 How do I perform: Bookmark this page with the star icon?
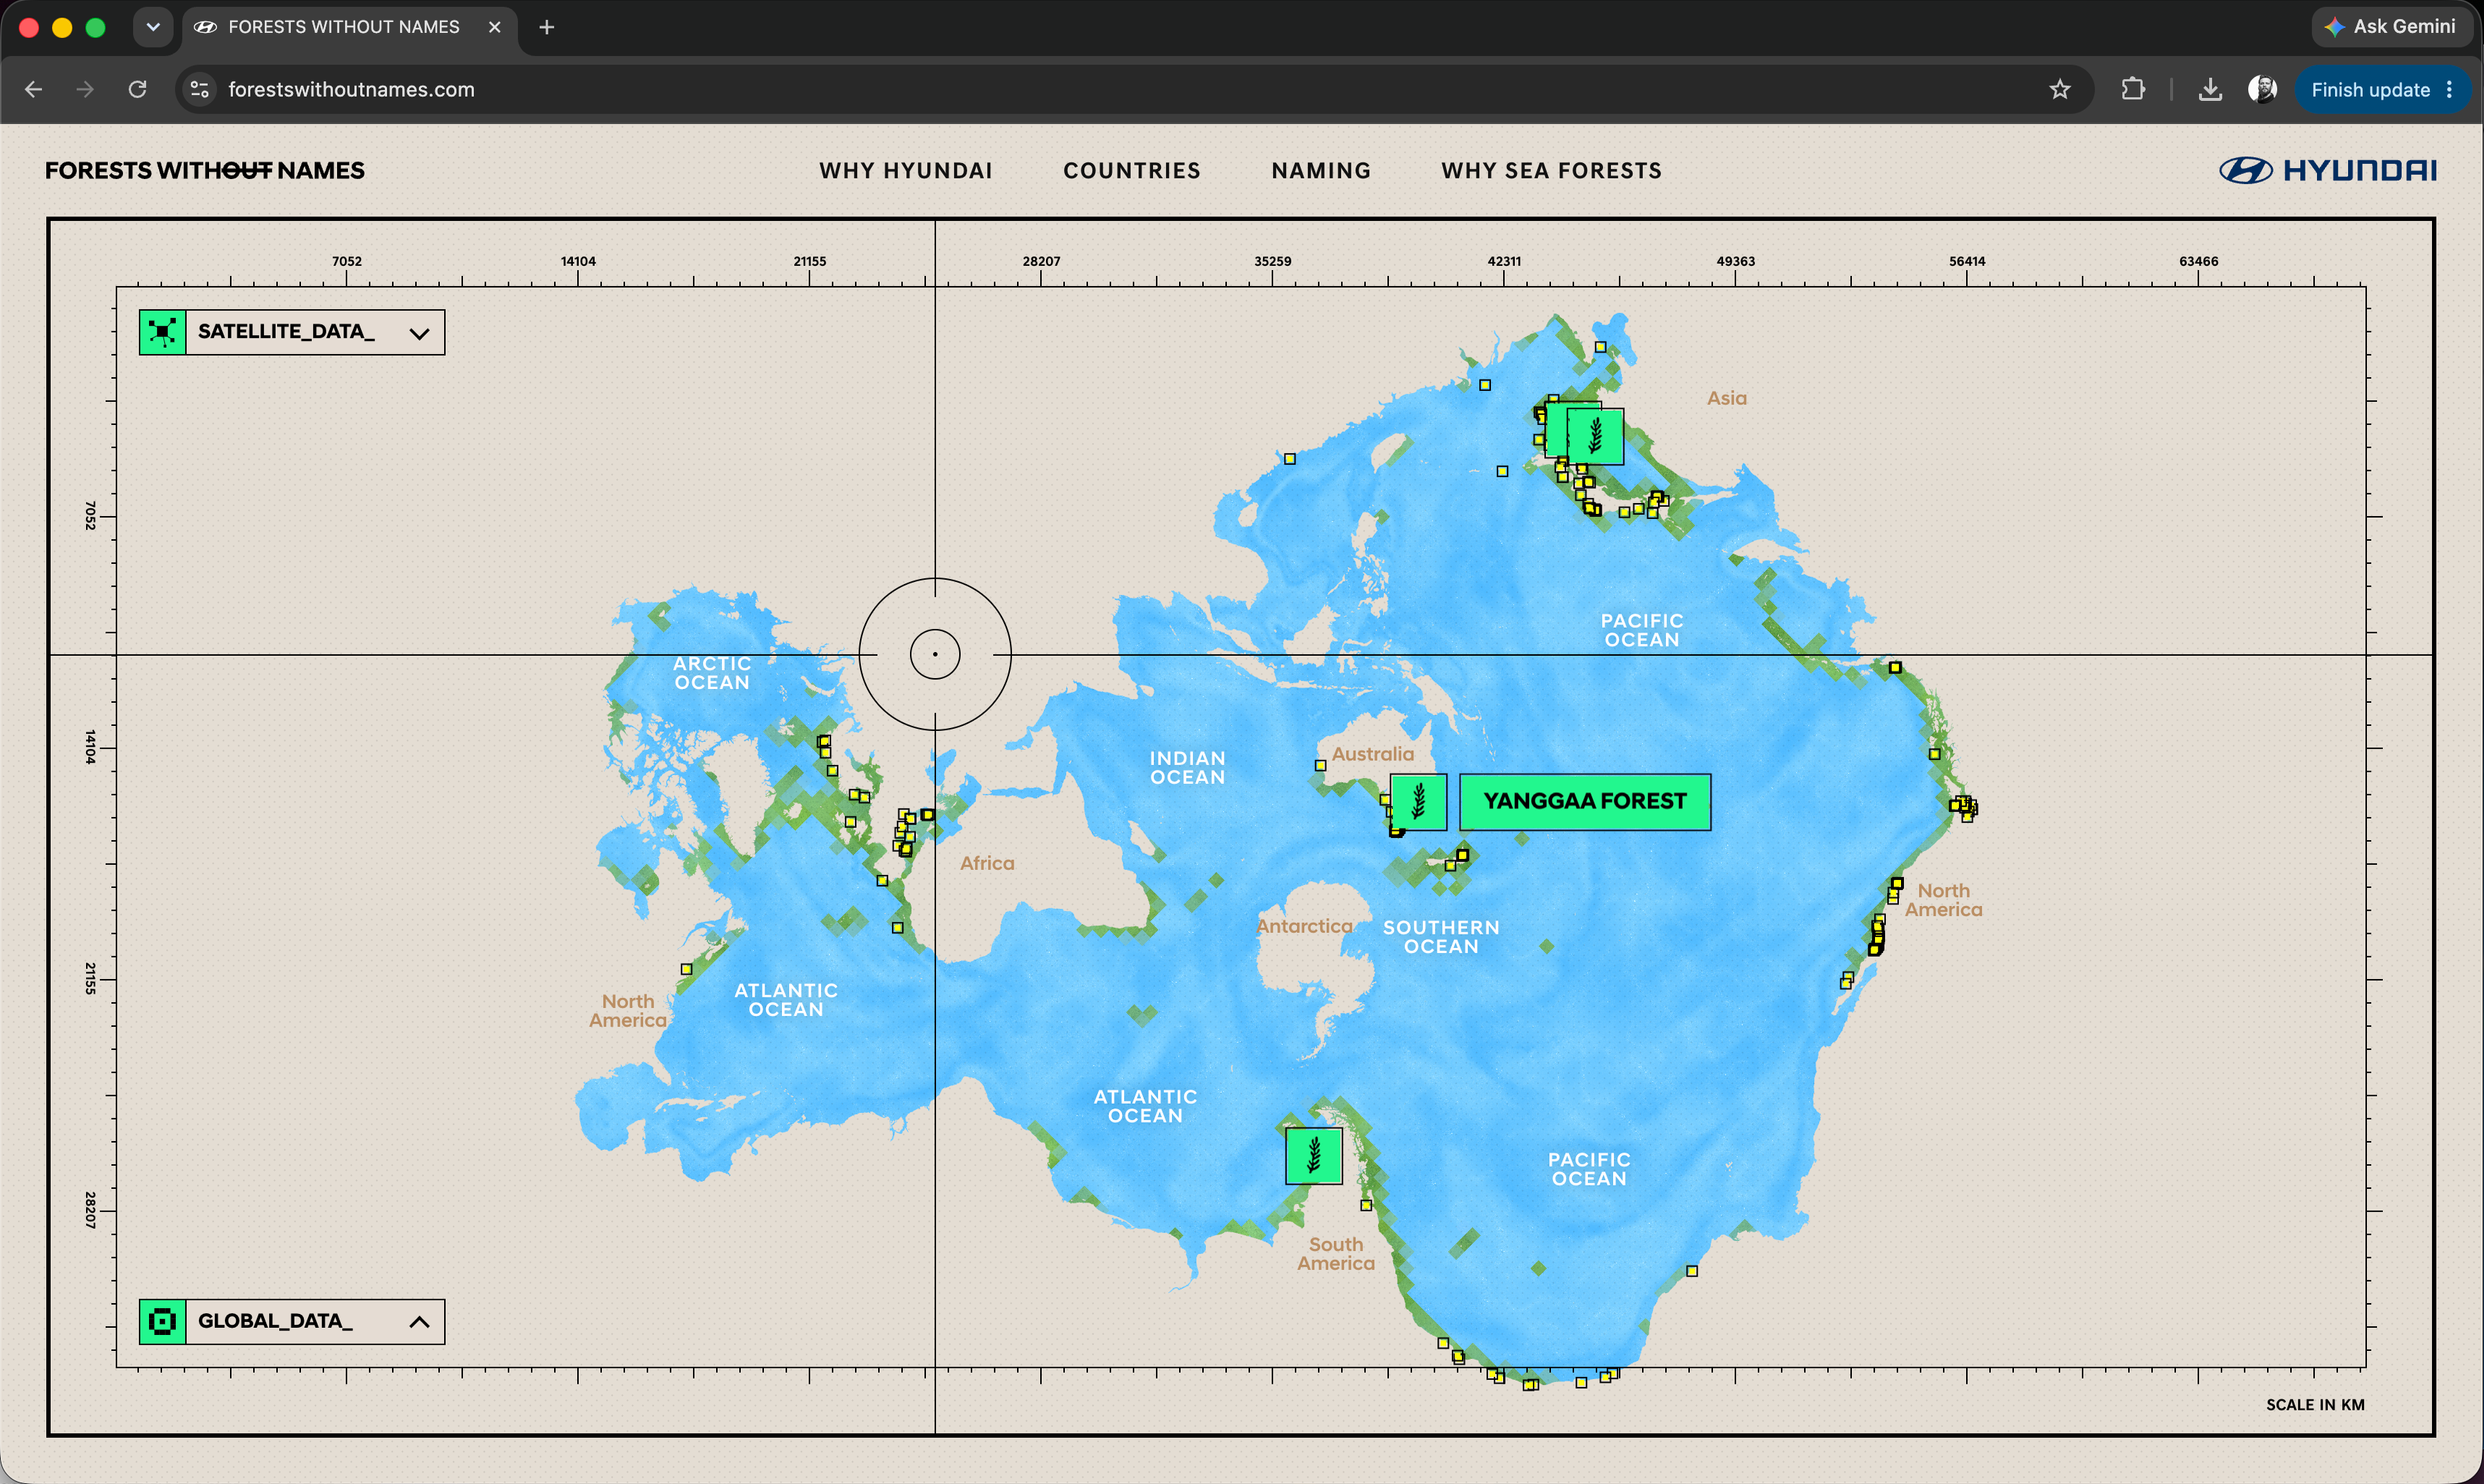pos(2060,90)
